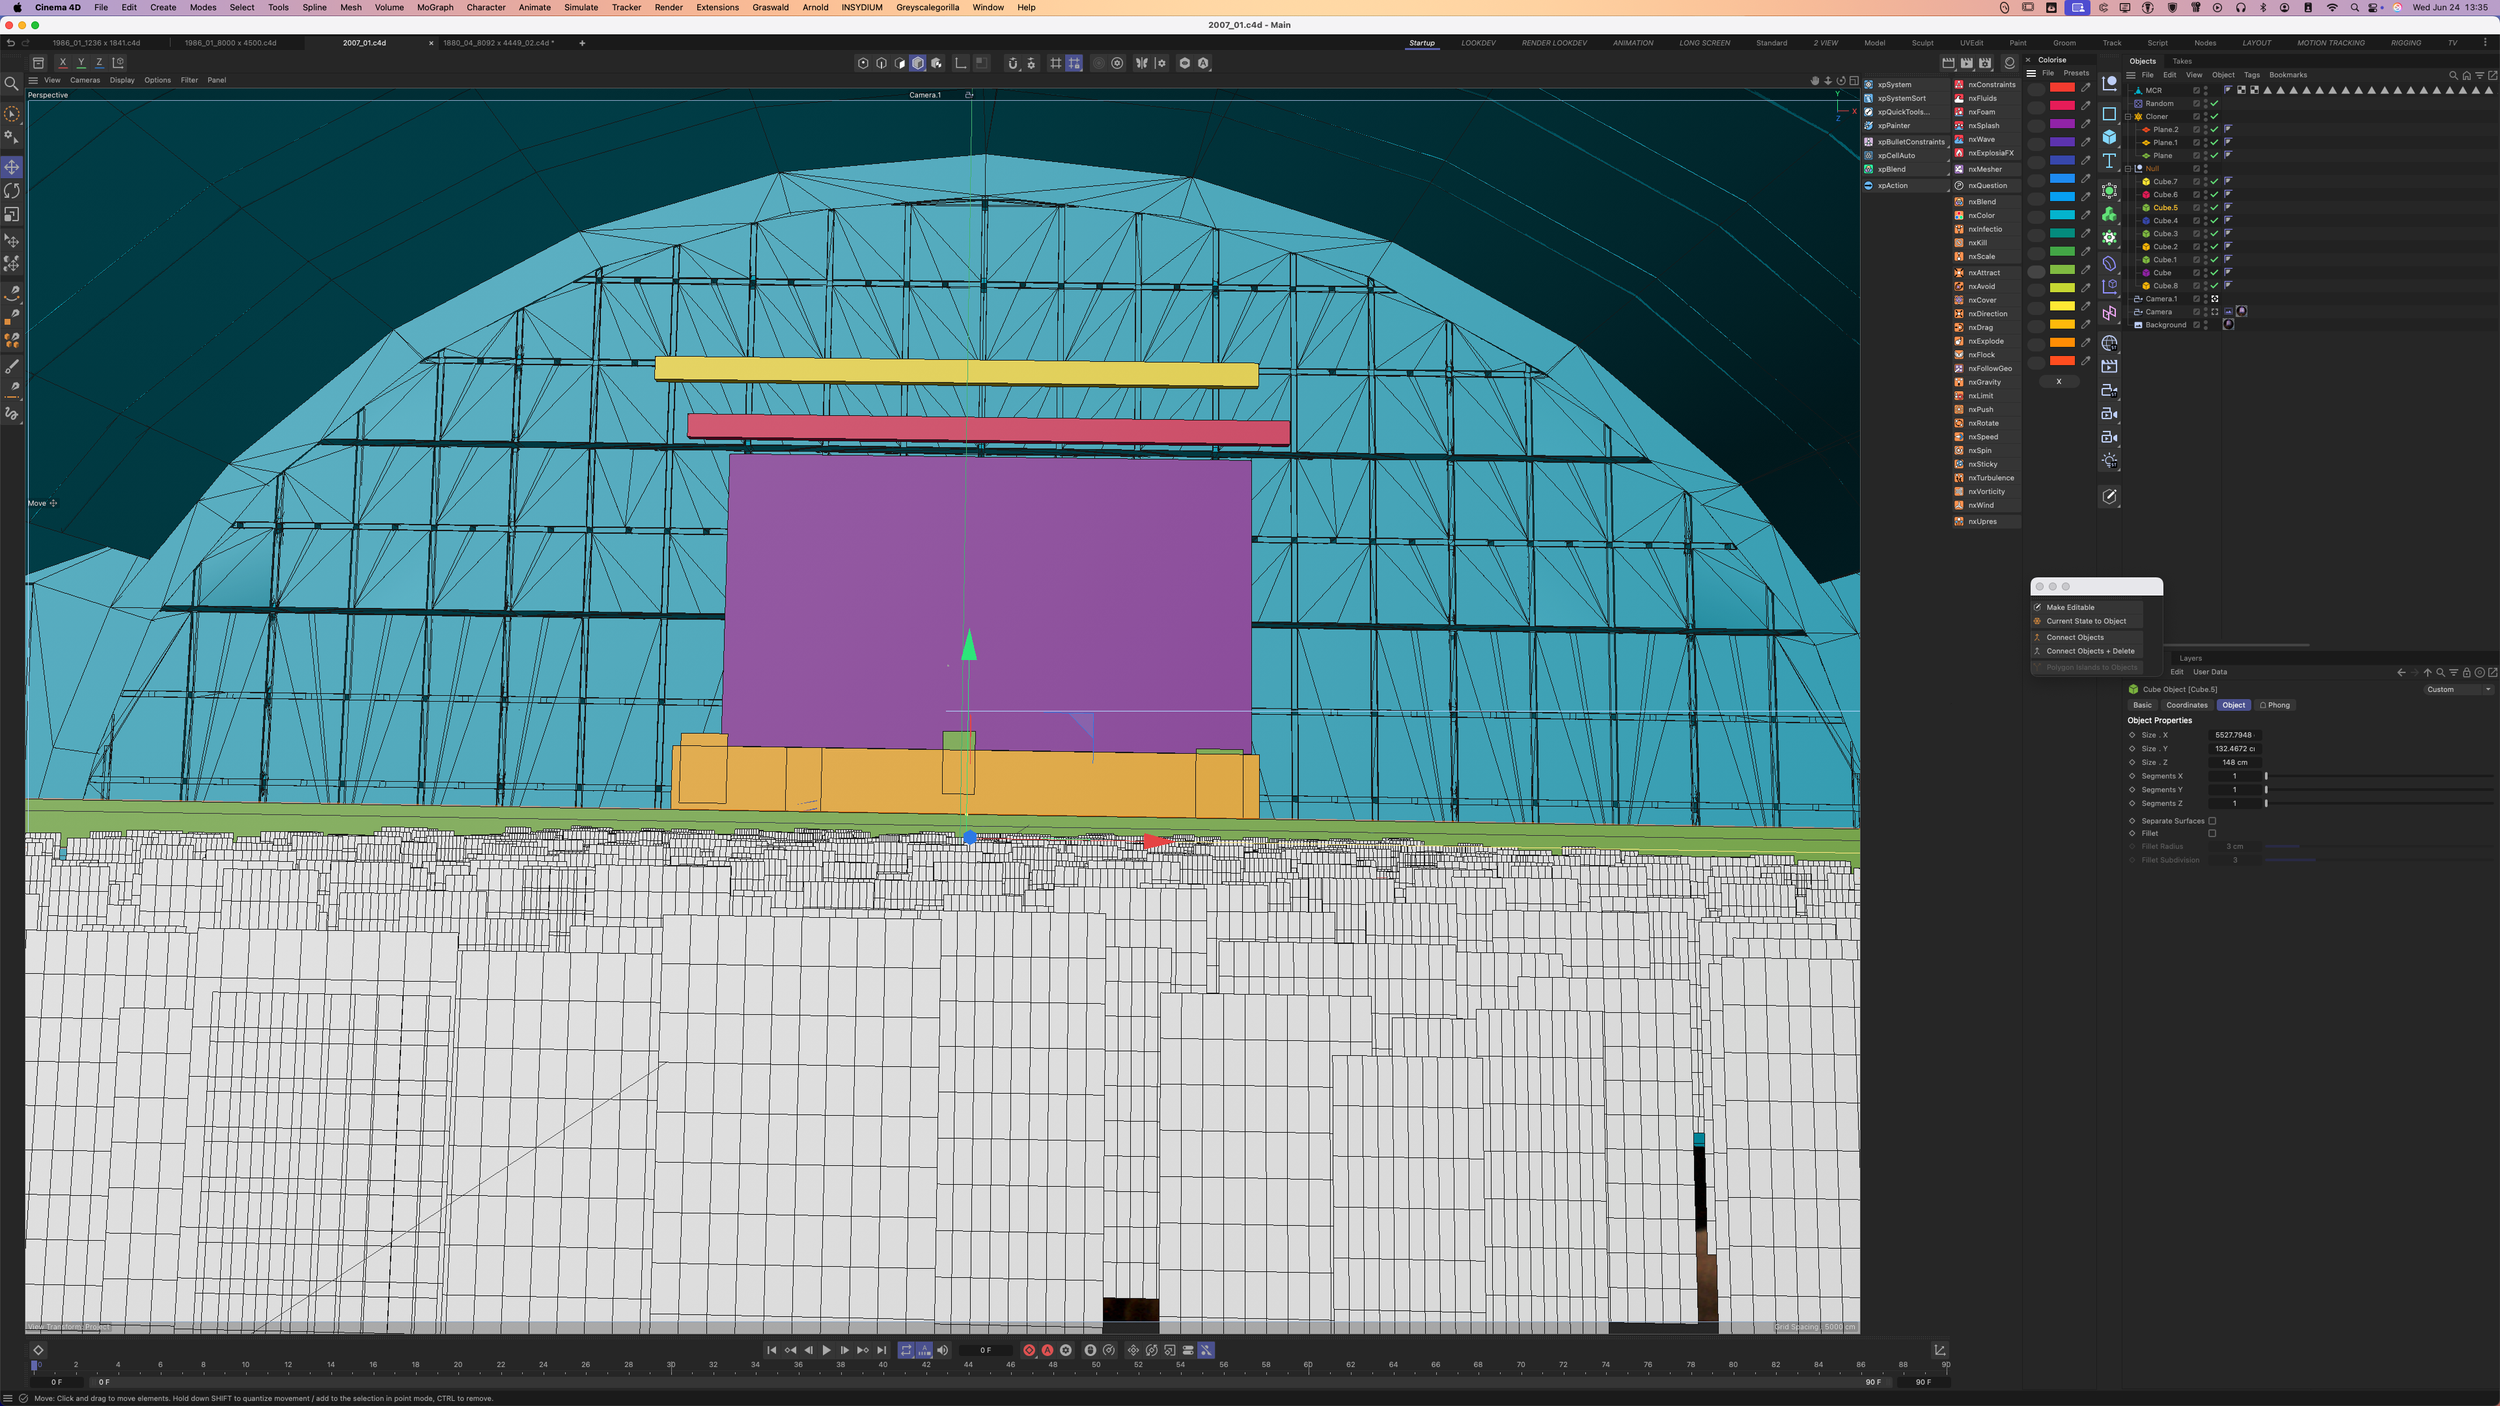Select the Scale tool in left toolbar
The height and width of the screenshot is (1406, 2500).
(12, 214)
